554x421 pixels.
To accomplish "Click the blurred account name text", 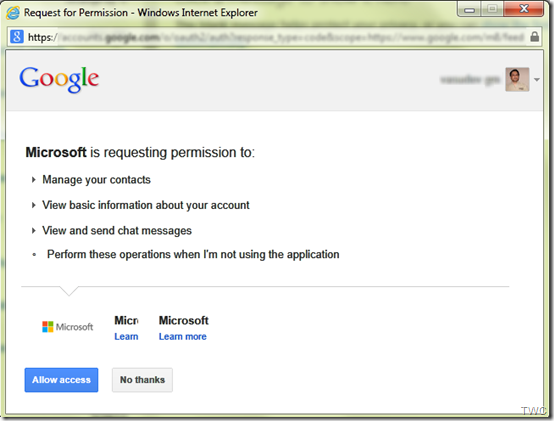I will pyautogui.click(x=470, y=80).
